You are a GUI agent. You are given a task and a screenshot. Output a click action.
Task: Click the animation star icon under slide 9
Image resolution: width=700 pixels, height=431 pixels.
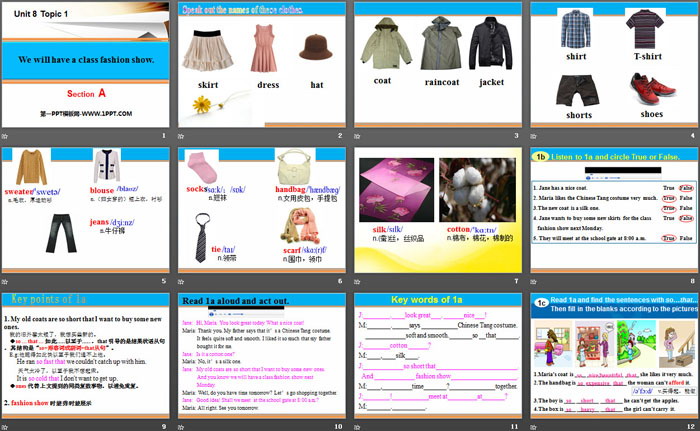(x=5, y=427)
